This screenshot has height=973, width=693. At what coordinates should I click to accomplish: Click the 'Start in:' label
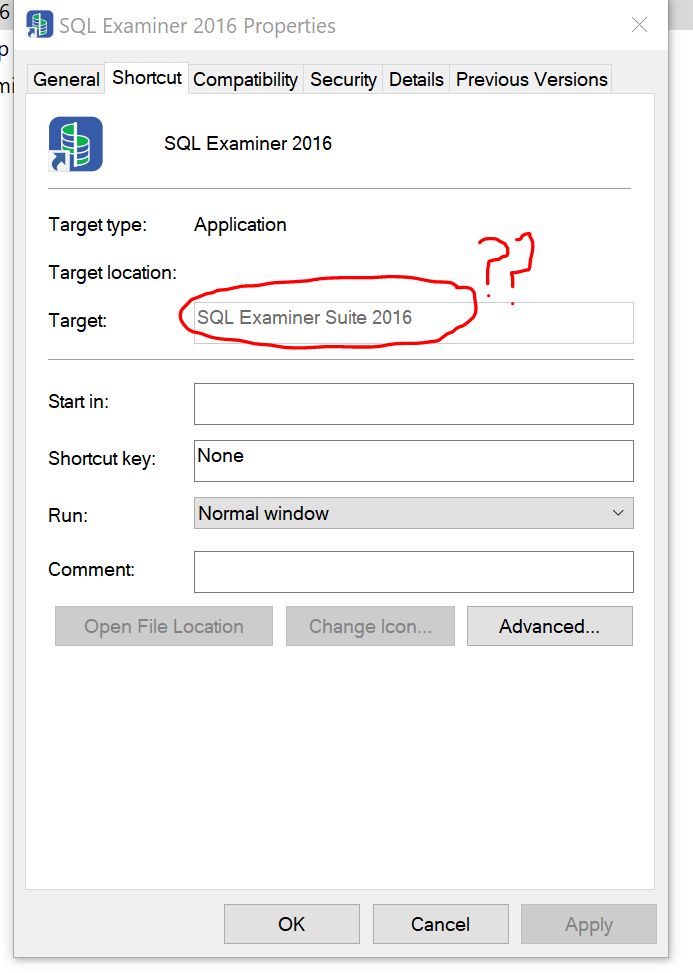click(78, 401)
